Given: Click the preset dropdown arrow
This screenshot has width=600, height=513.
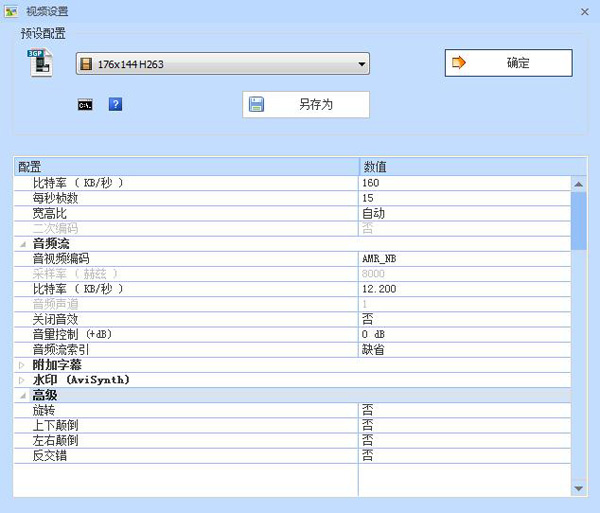Looking at the screenshot, I should (362, 64).
